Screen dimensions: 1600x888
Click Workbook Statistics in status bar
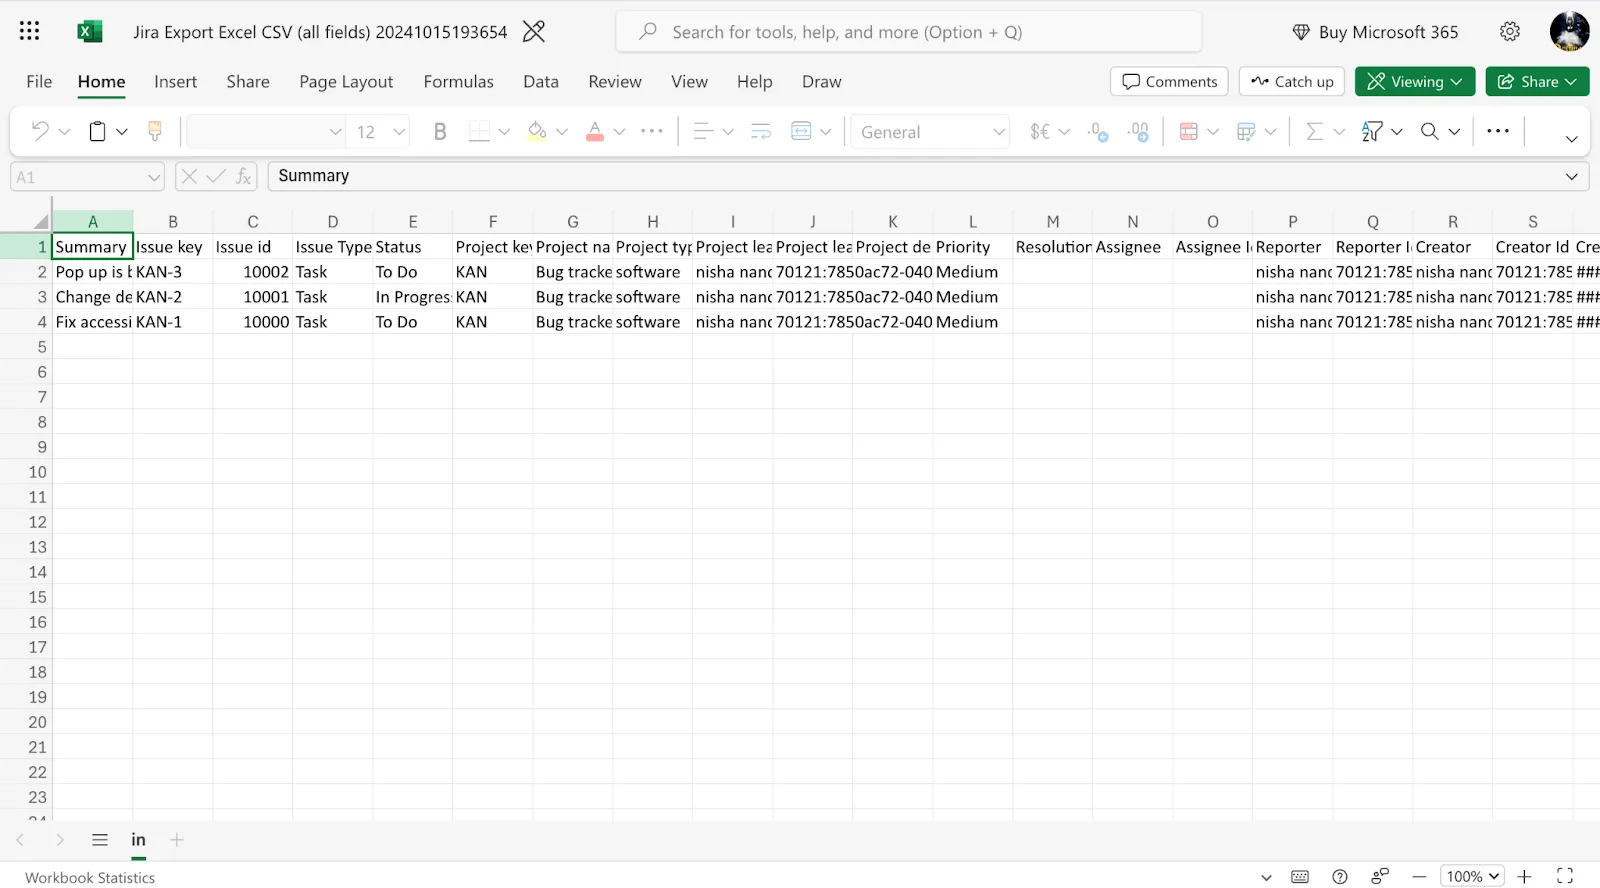coord(90,877)
